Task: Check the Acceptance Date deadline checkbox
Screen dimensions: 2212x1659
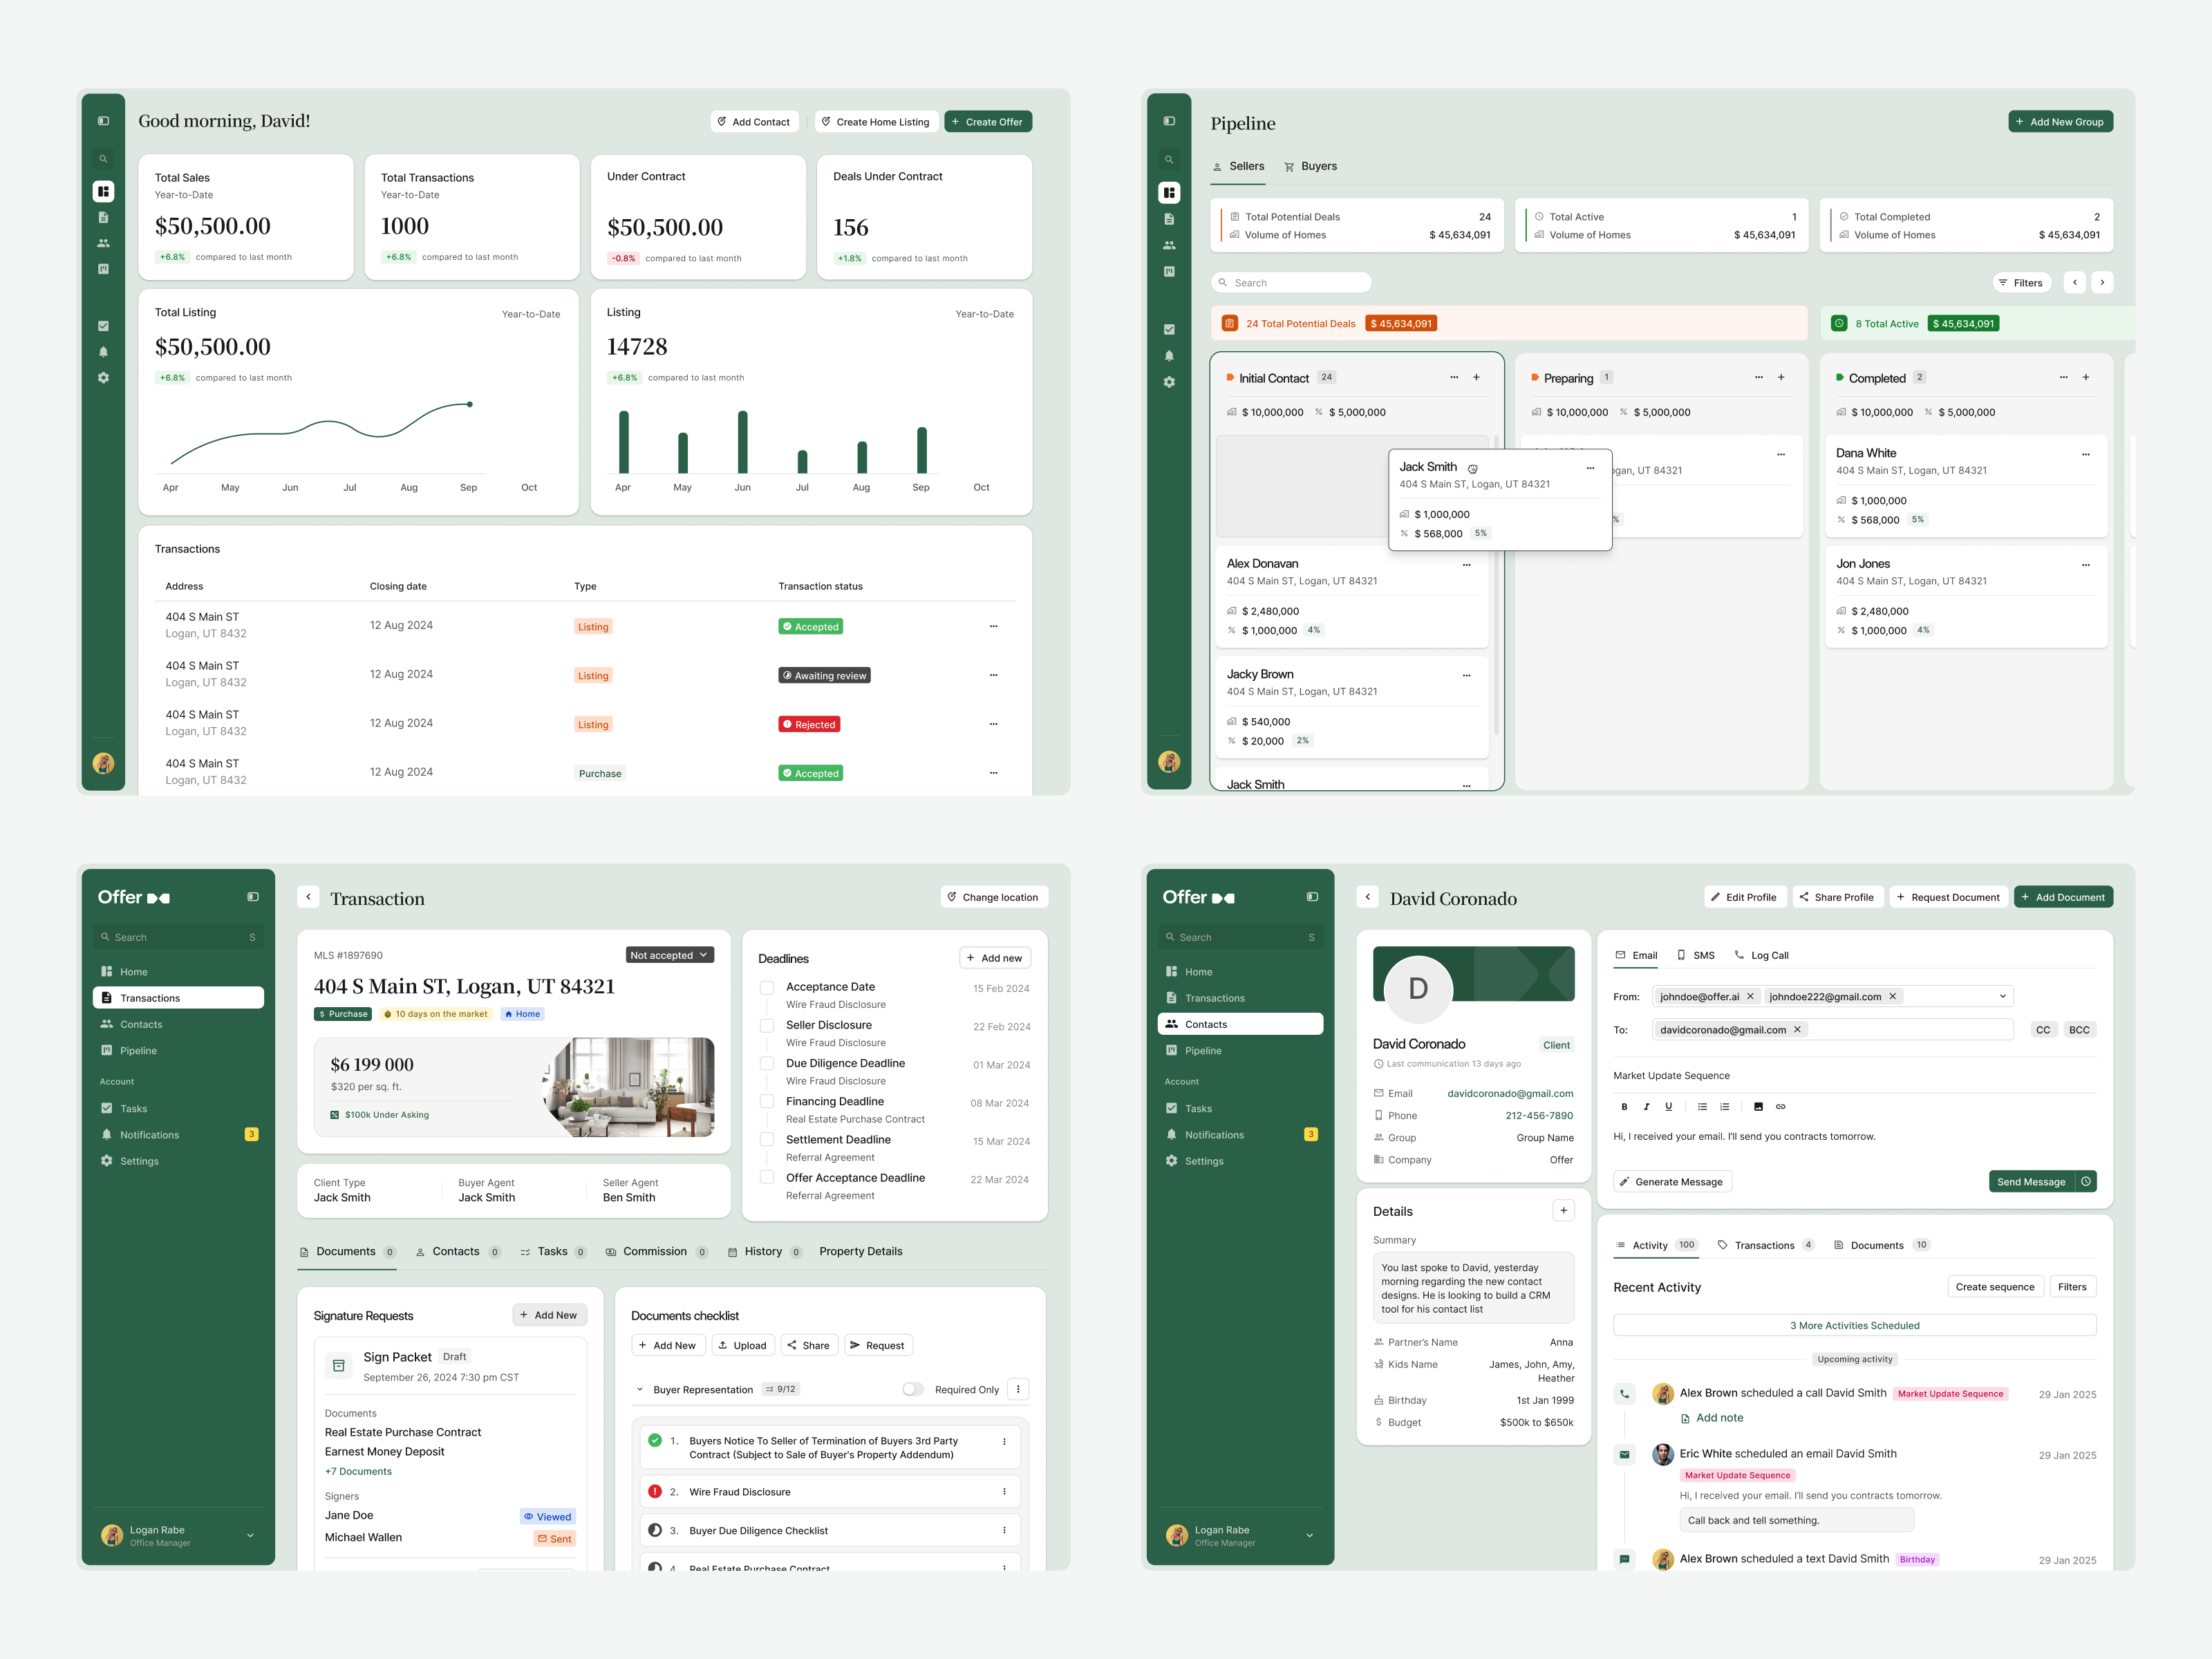Action: pos(767,988)
